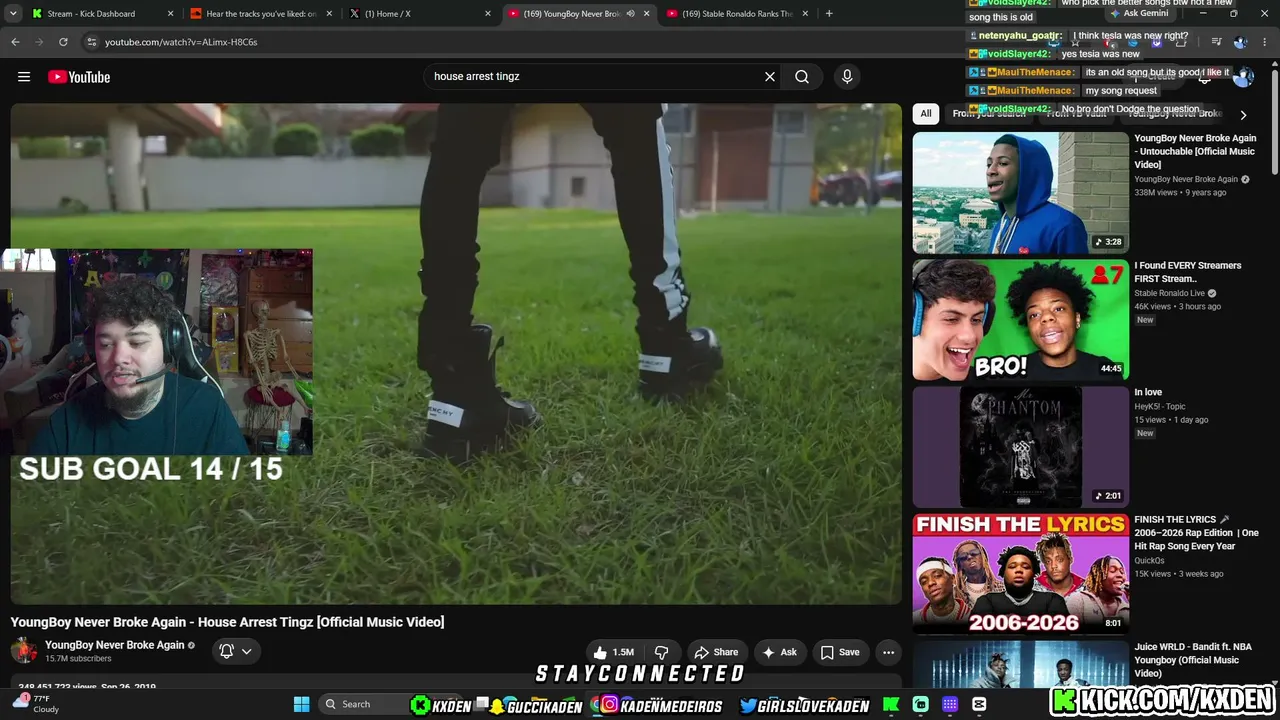Open YoungBoy Never Broke Again channel name
The width and height of the screenshot is (1280, 720).
coord(115,645)
